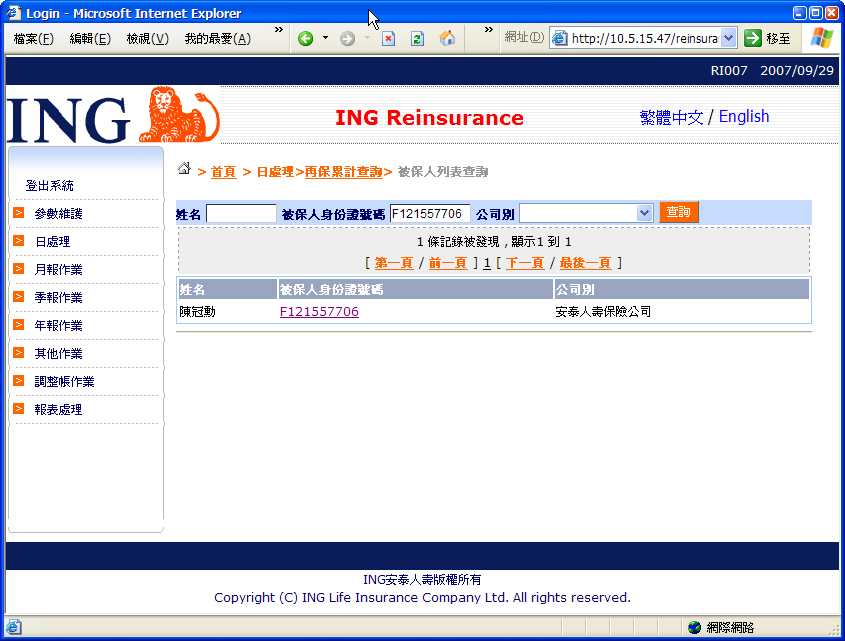Open the 公司別 dropdown
Image resolution: width=845 pixels, height=641 pixels.
tap(586, 213)
